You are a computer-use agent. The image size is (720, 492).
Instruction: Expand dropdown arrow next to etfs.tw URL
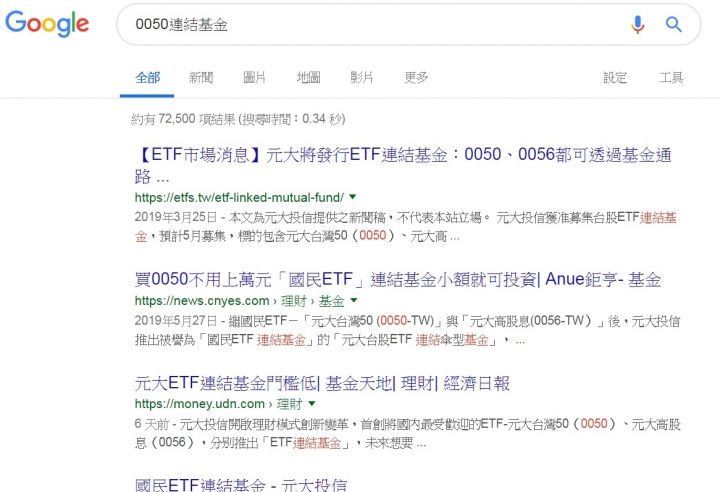click(x=353, y=197)
